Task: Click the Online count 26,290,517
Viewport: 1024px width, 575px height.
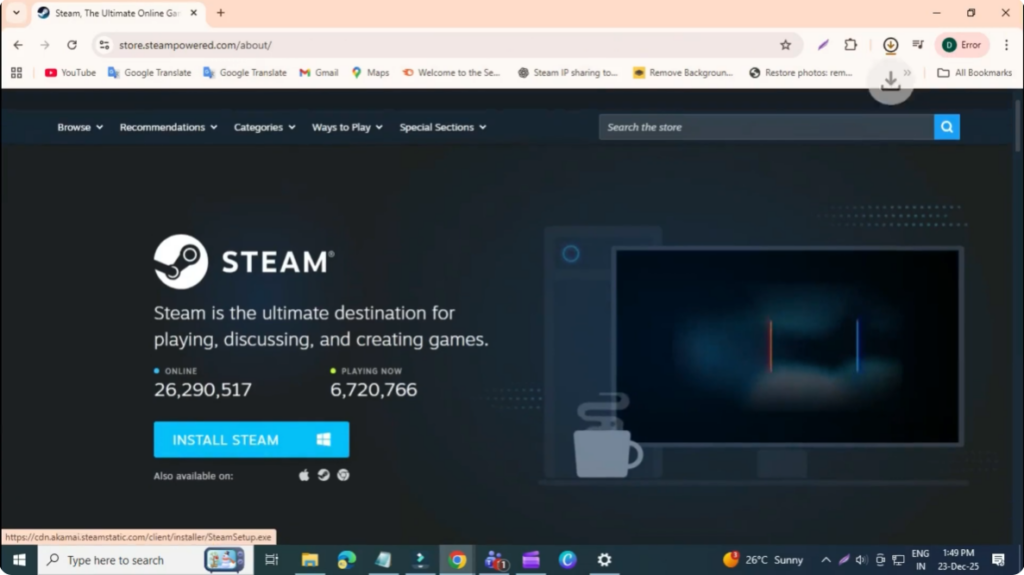Action: [x=202, y=389]
